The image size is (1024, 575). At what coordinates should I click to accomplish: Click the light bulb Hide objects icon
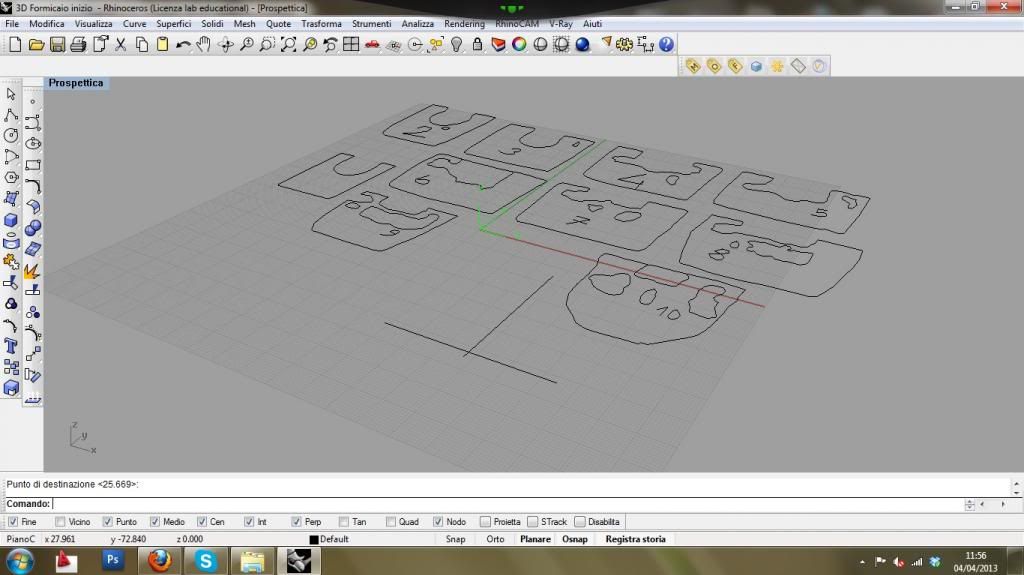point(456,44)
